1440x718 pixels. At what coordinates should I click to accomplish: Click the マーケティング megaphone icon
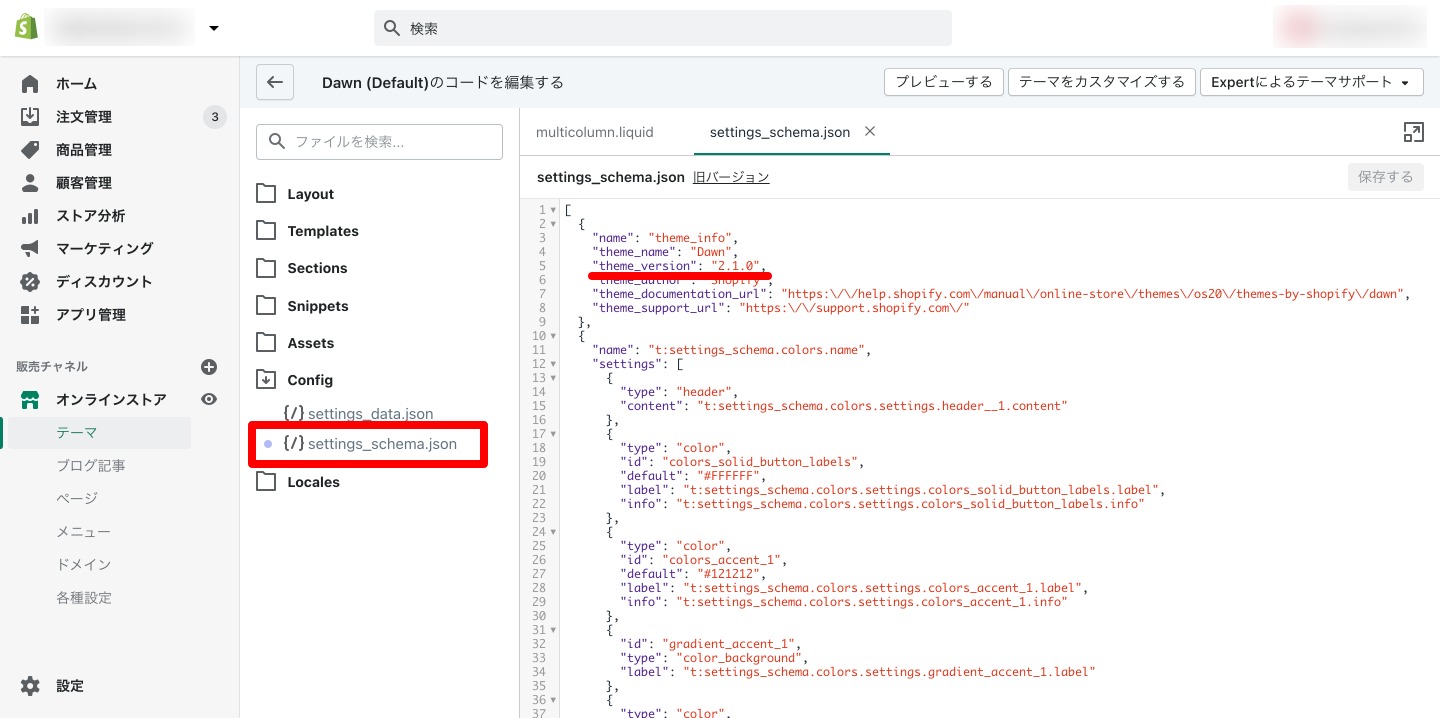click(30, 248)
